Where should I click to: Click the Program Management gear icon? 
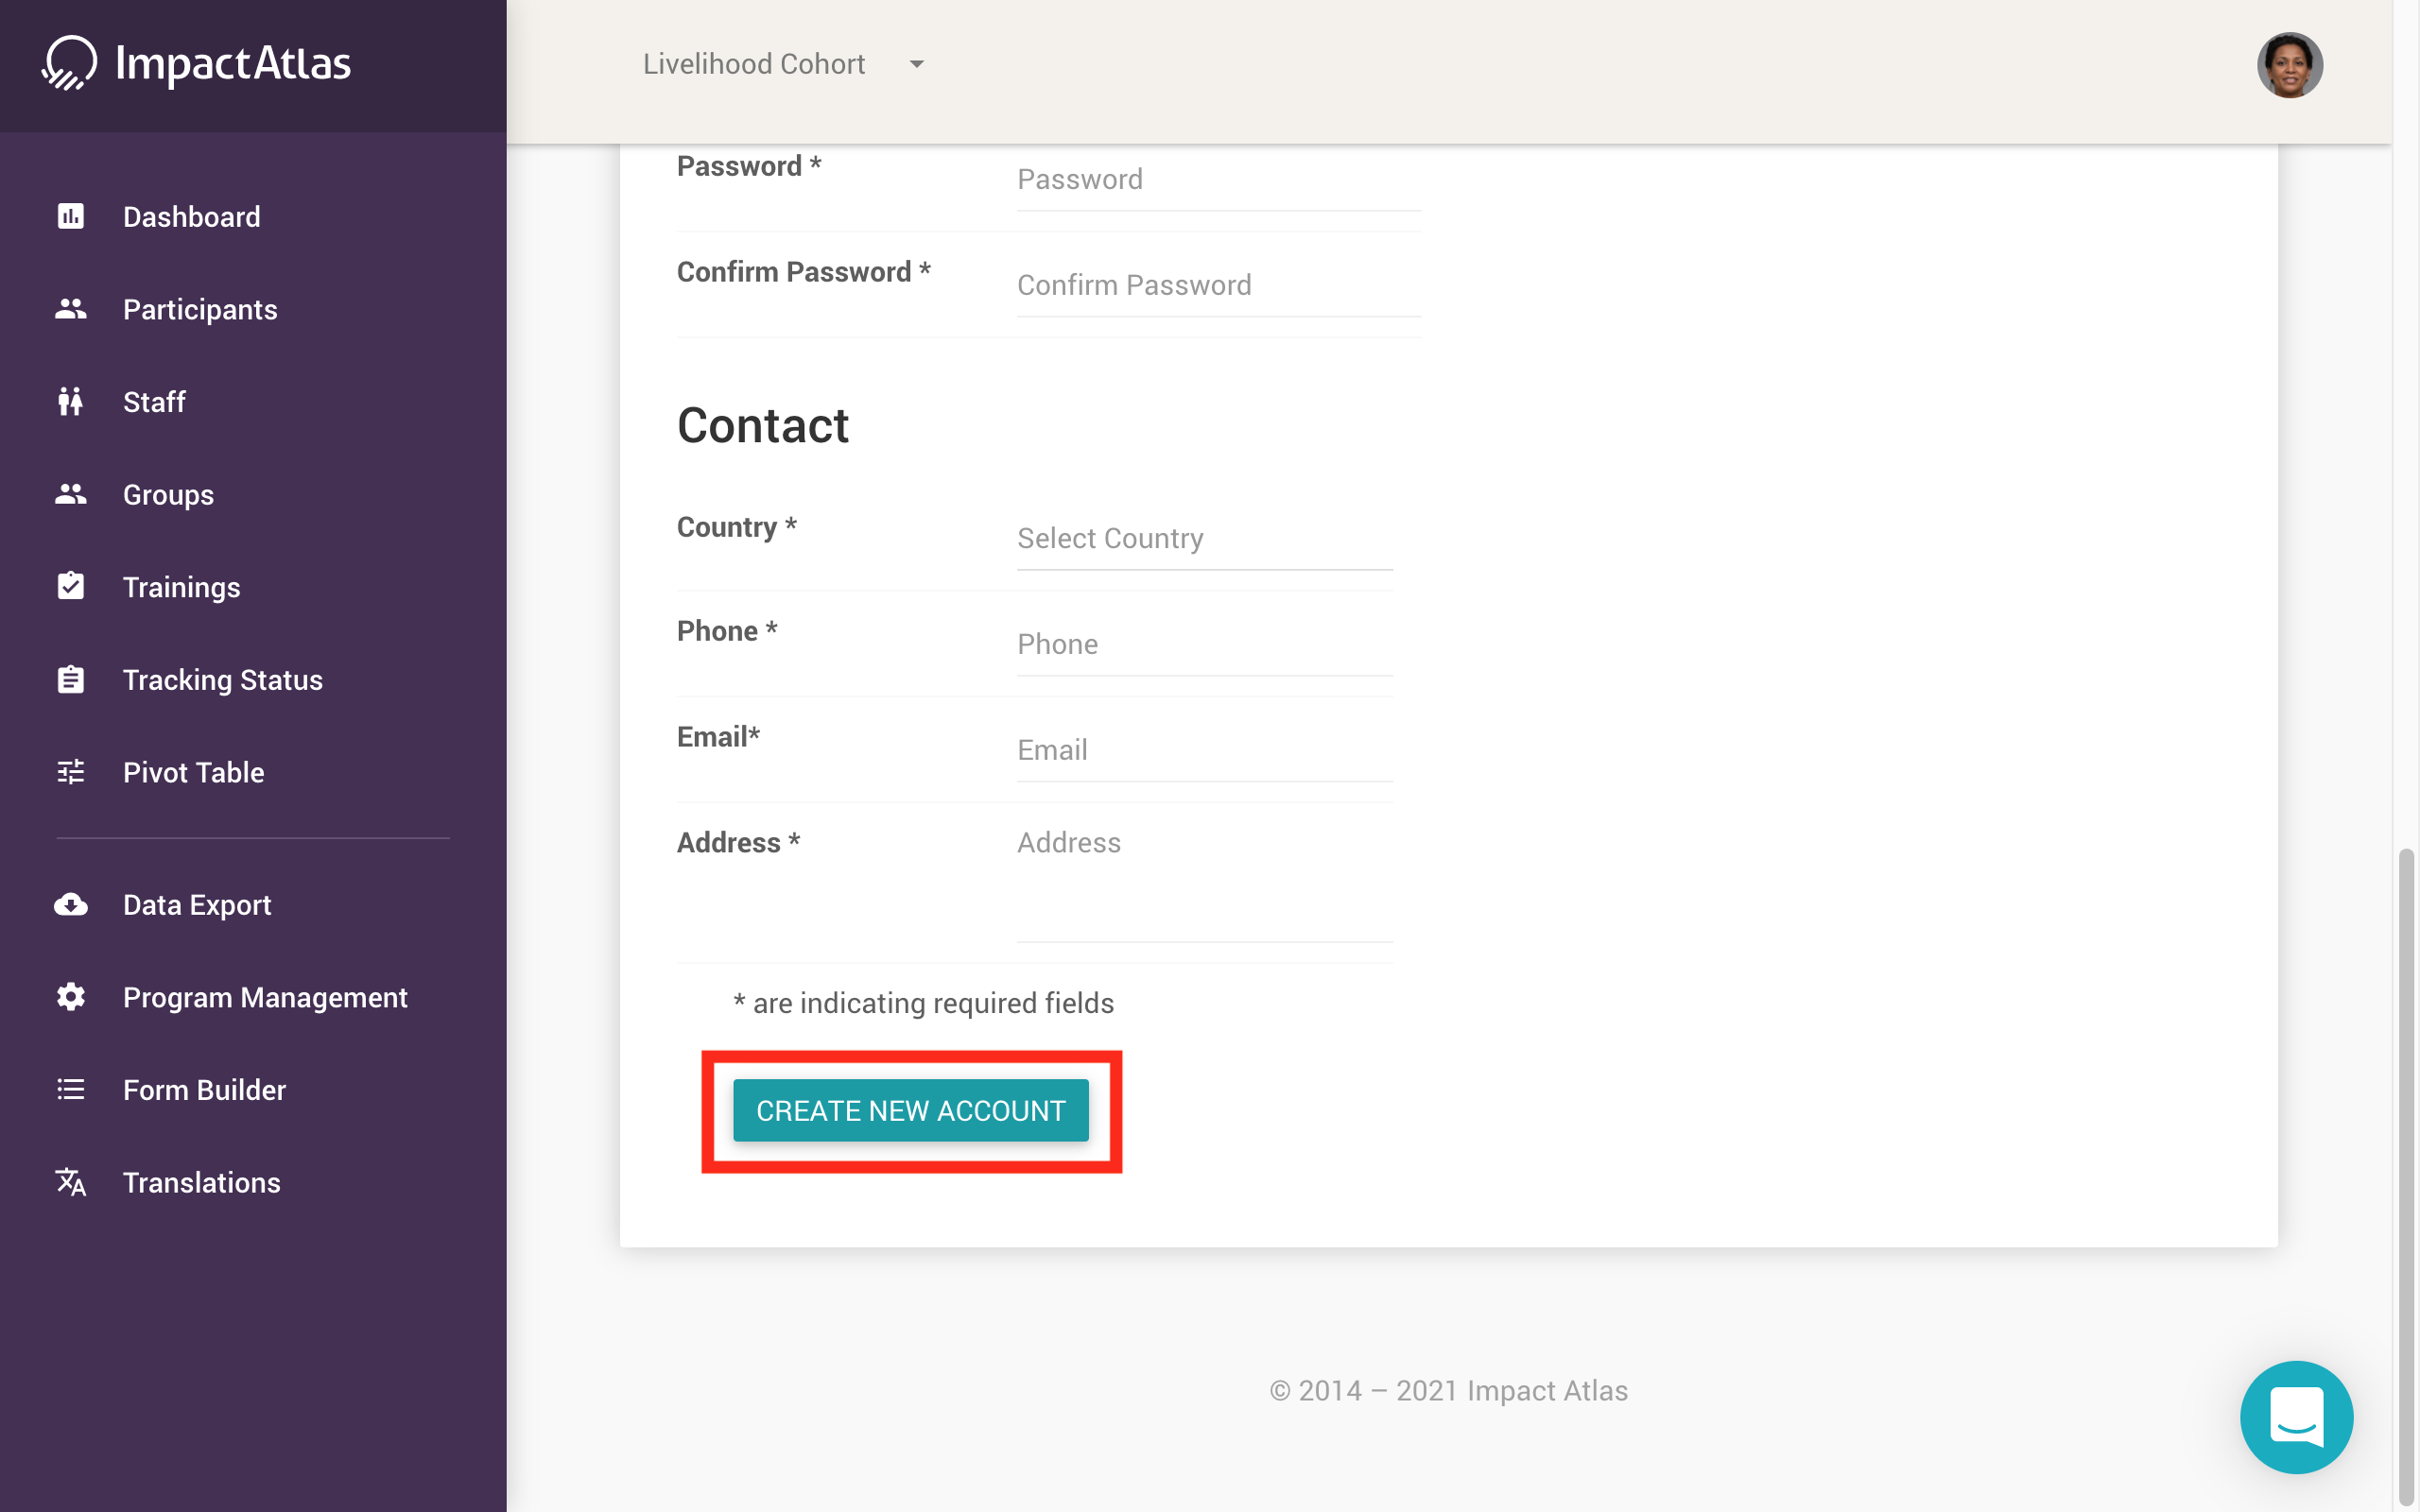(x=70, y=997)
